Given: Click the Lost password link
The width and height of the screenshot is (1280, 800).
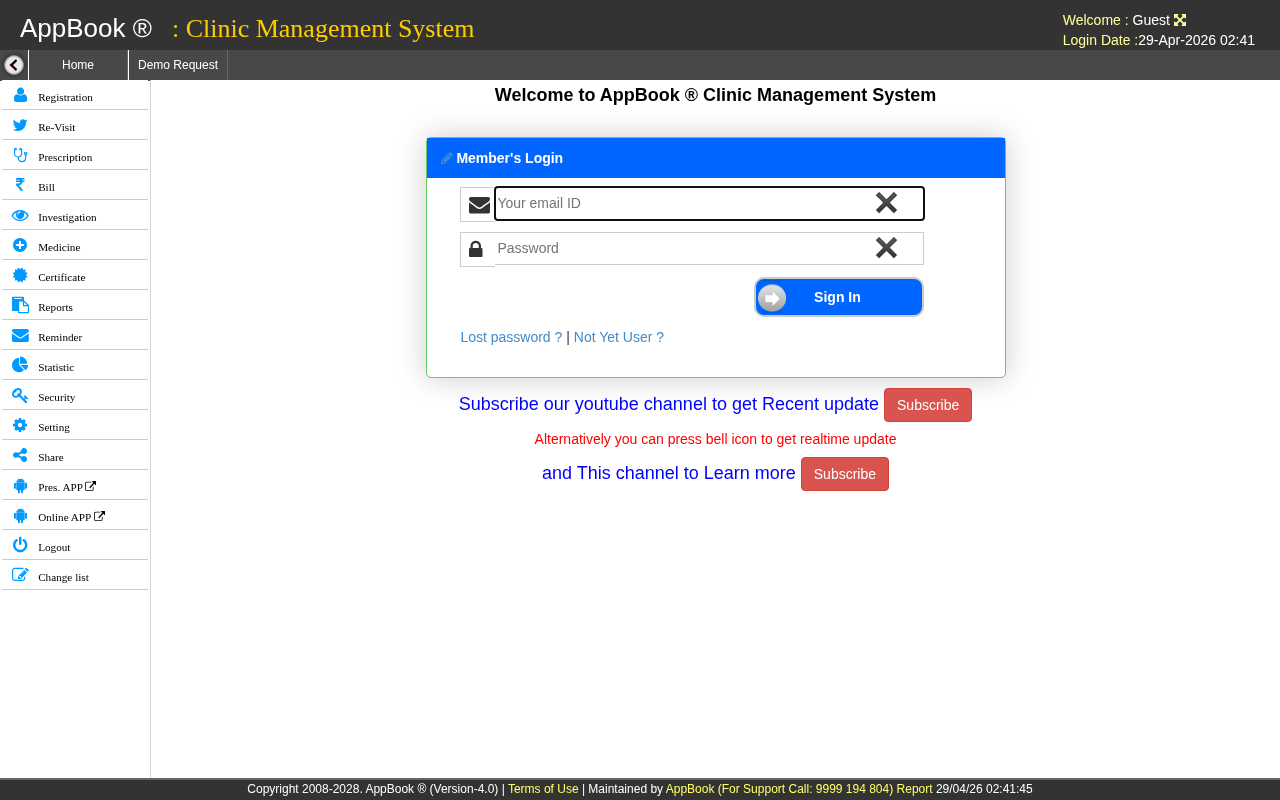Looking at the screenshot, I should (x=511, y=337).
